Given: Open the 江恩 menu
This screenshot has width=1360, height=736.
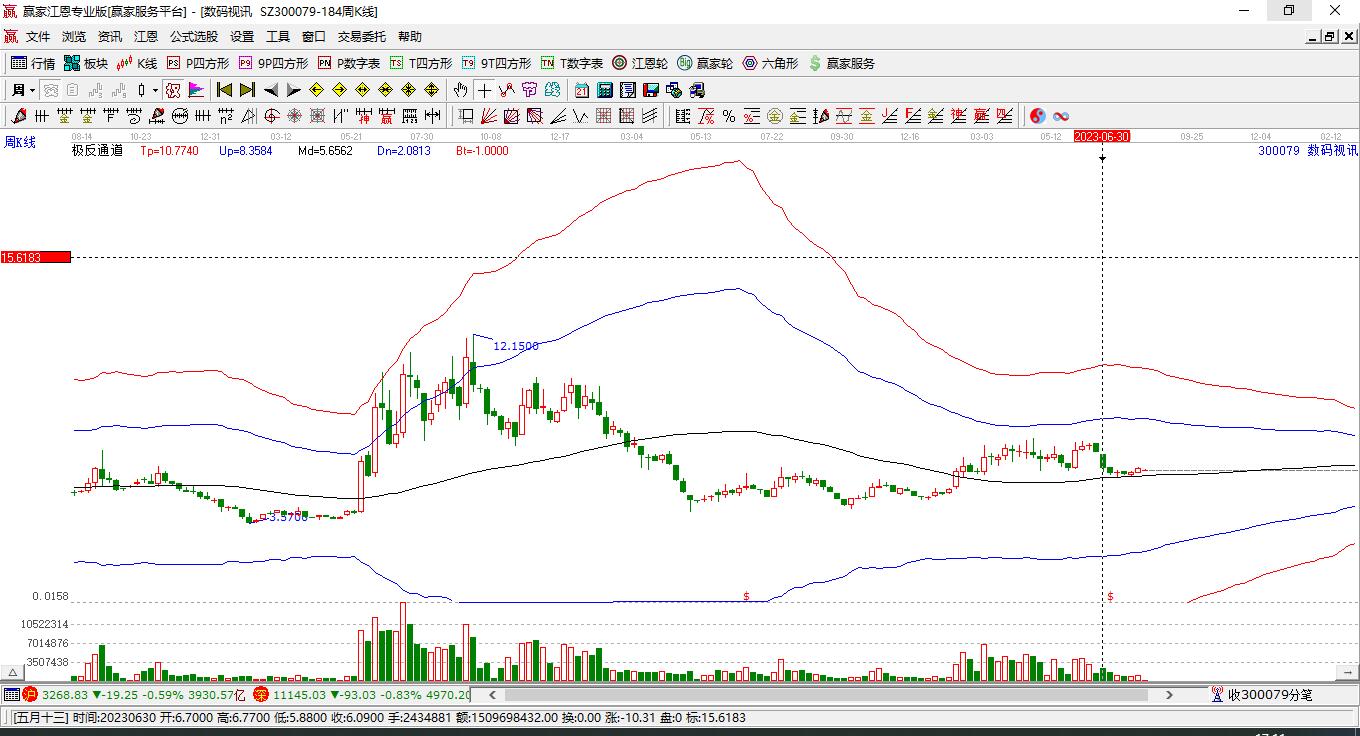Looking at the screenshot, I should pos(146,37).
